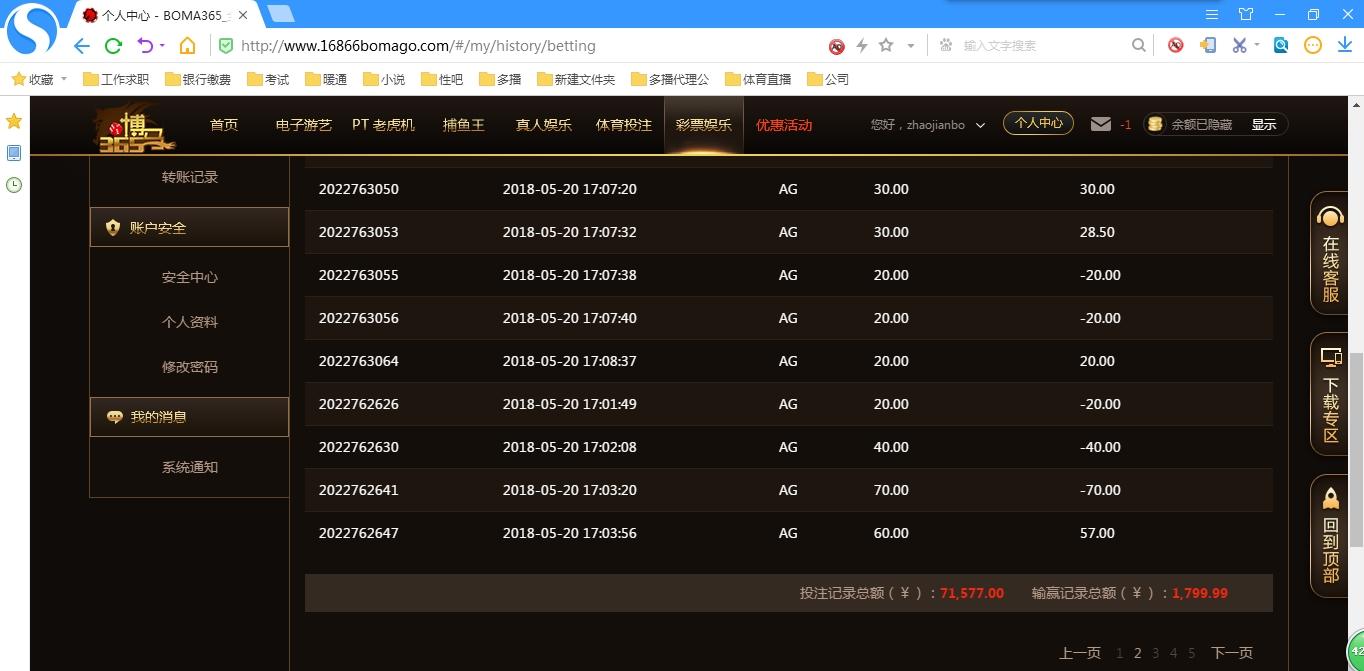Show hidden balance with 显示 toggle
1364x671 pixels.
click(x=1263, y=124)
